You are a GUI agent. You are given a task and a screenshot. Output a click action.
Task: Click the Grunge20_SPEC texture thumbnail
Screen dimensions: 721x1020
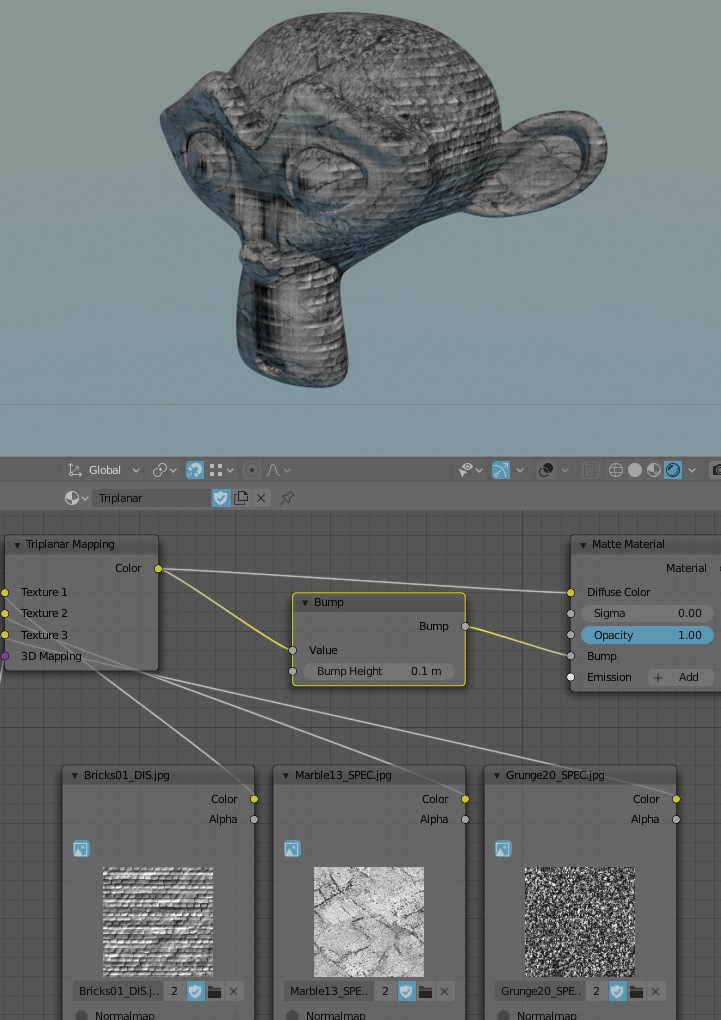(580, 921)
